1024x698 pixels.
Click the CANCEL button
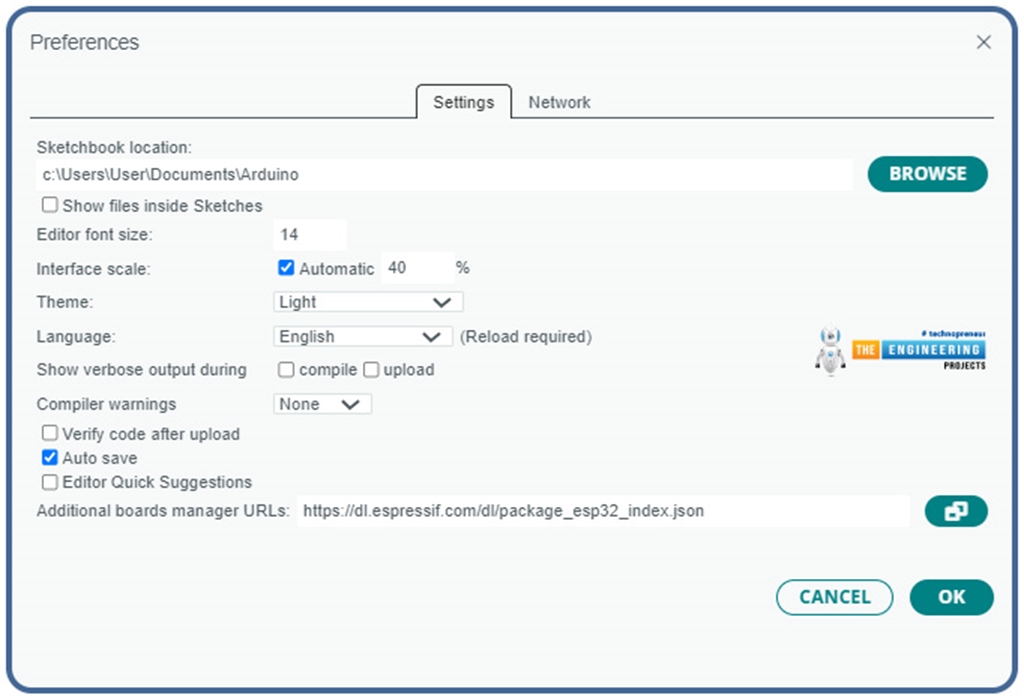point(834,597)
